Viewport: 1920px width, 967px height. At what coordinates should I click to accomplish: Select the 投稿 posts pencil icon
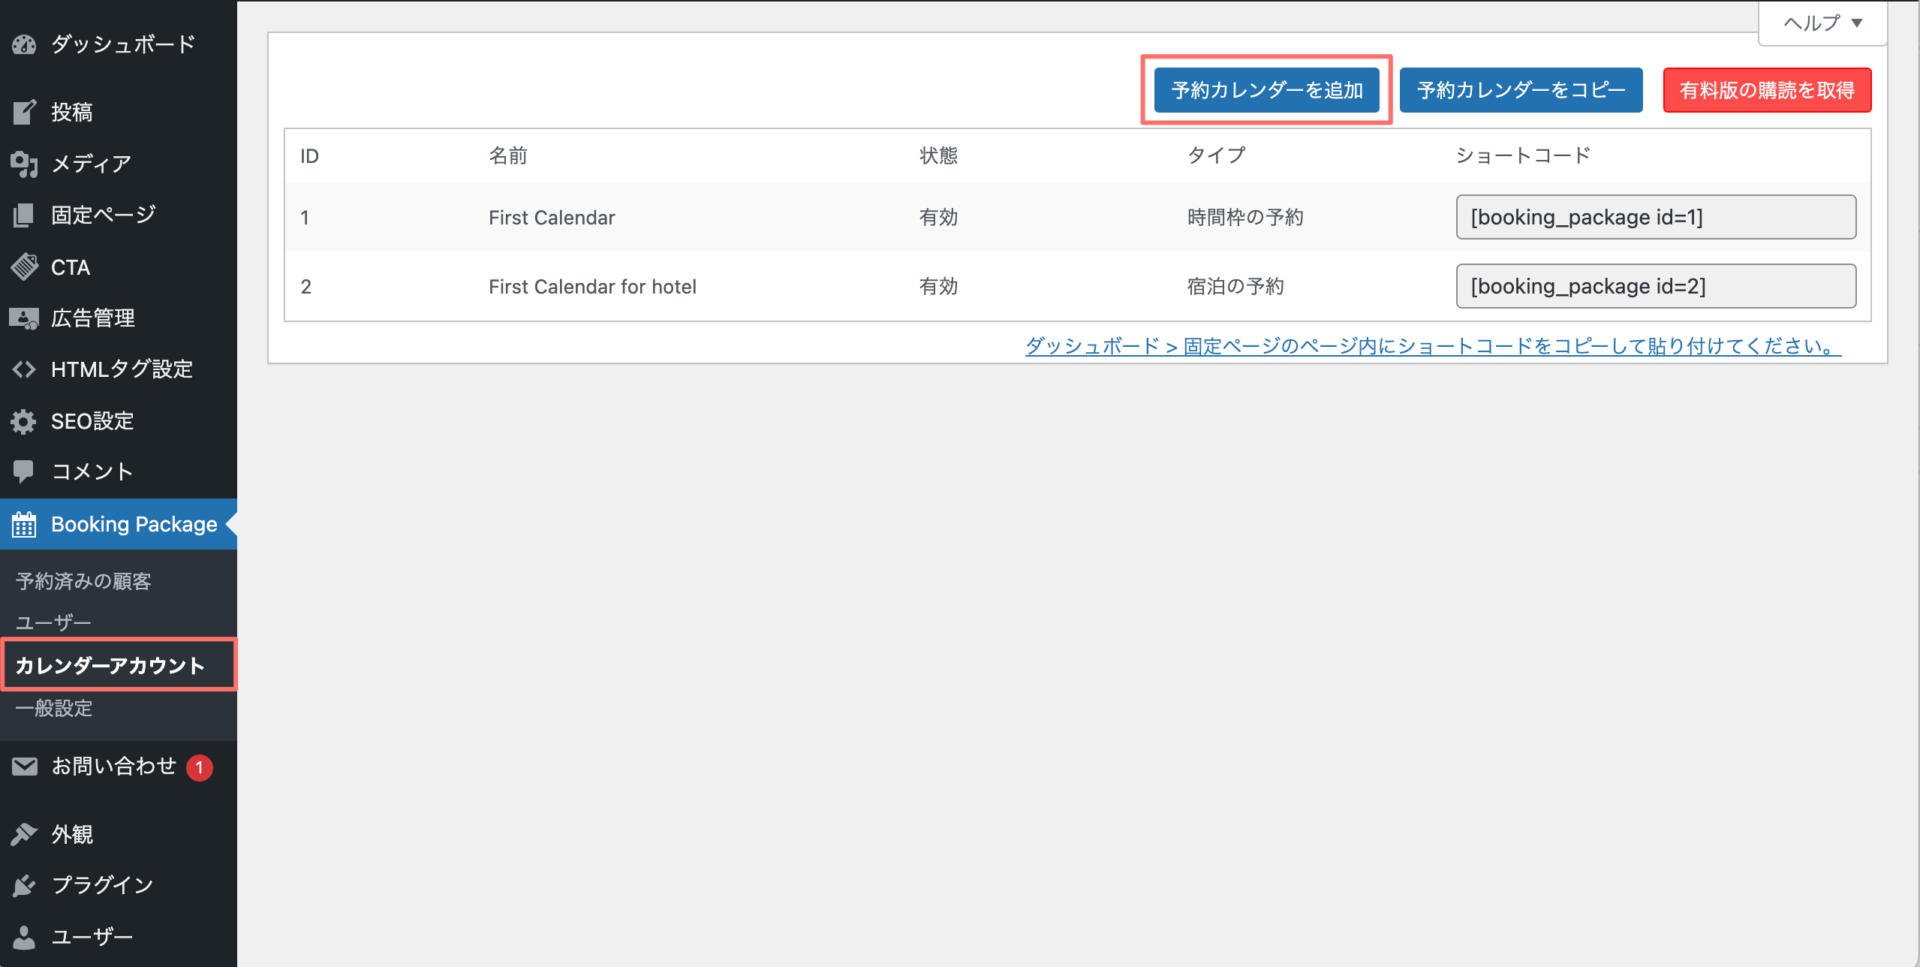tap(24, 112)
